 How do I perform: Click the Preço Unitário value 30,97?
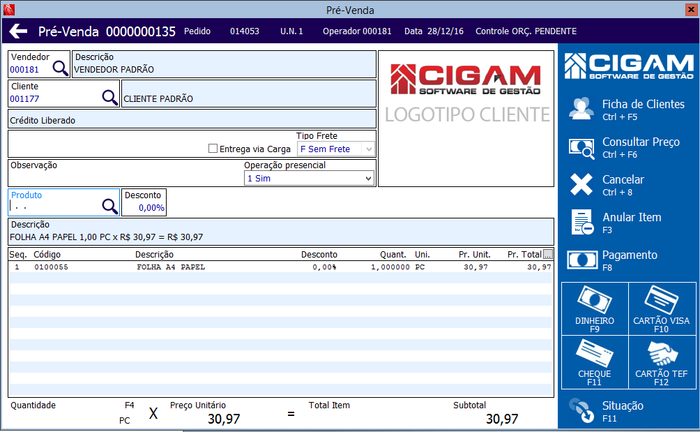(x=224, y=419)
